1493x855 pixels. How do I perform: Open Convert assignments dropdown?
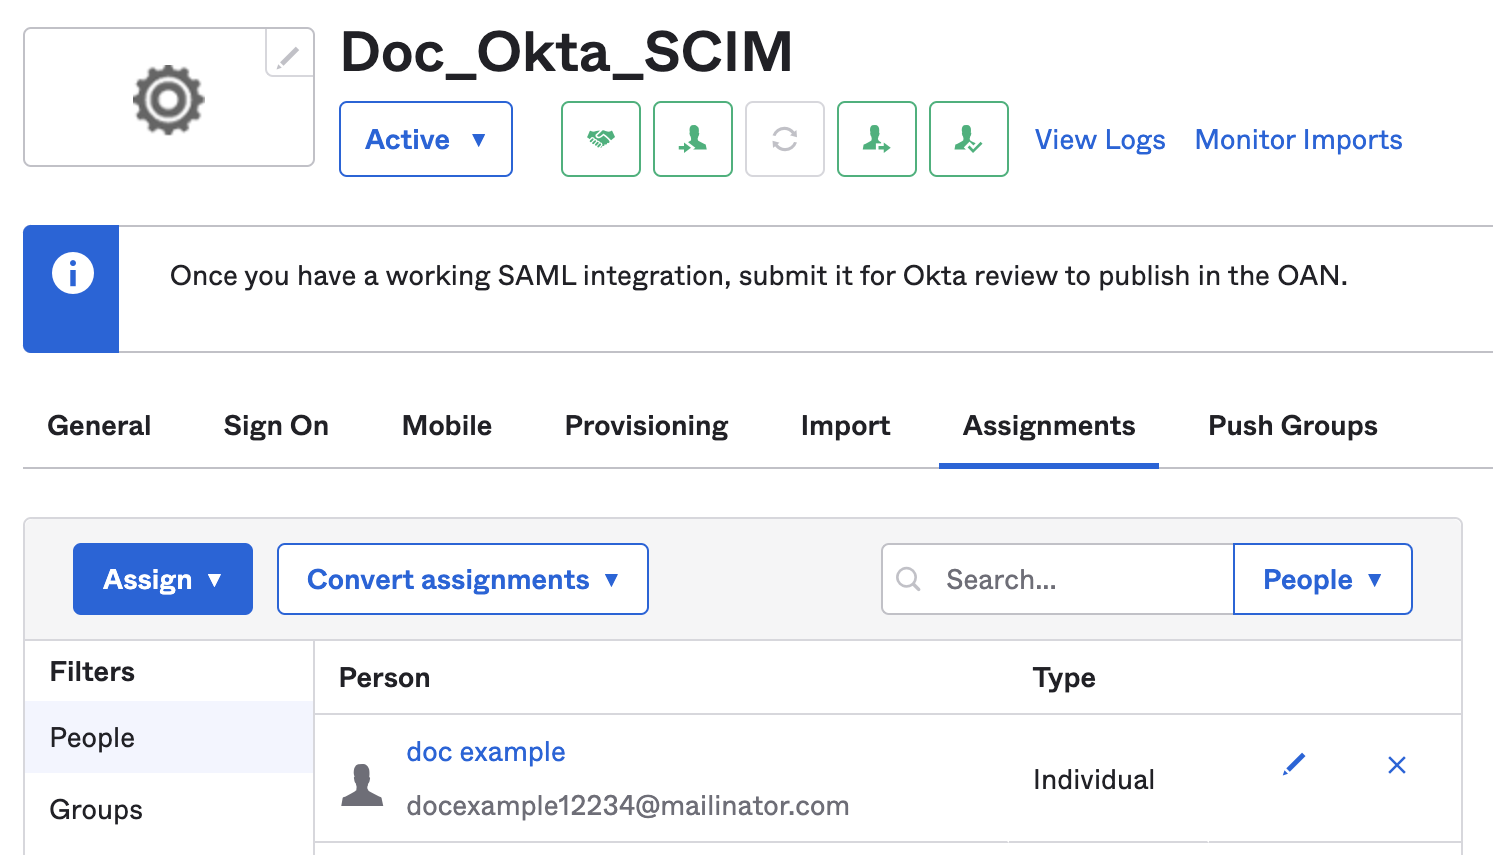[462, 579]
